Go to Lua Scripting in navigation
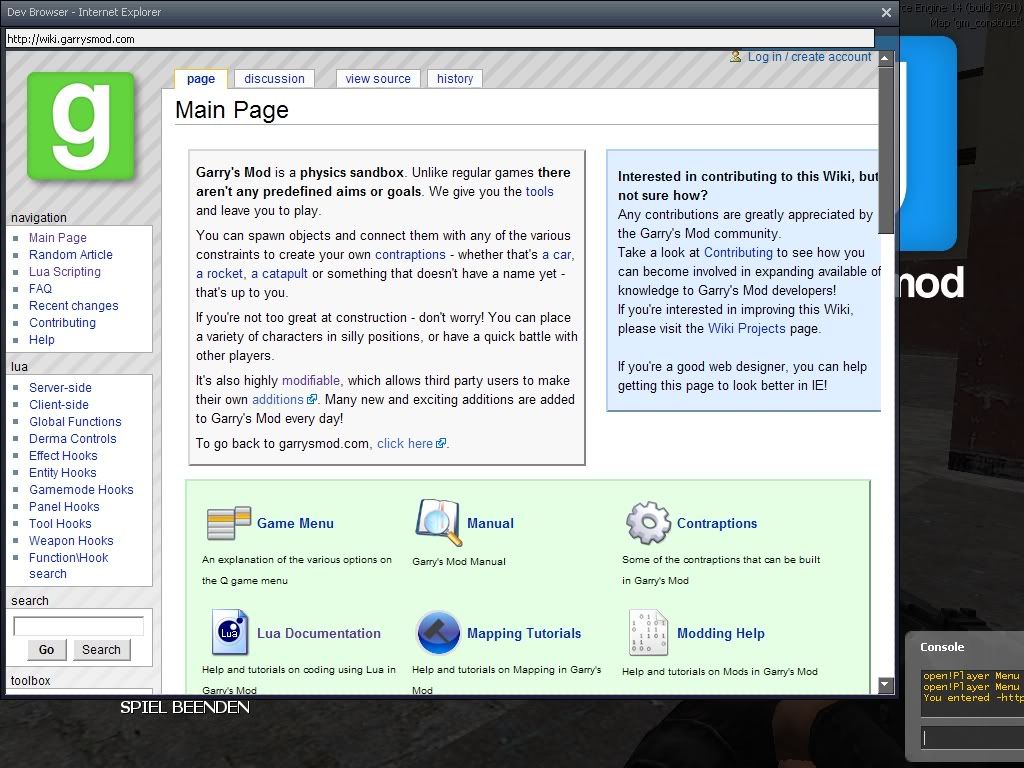1024x768 pixels. [65, 272]
